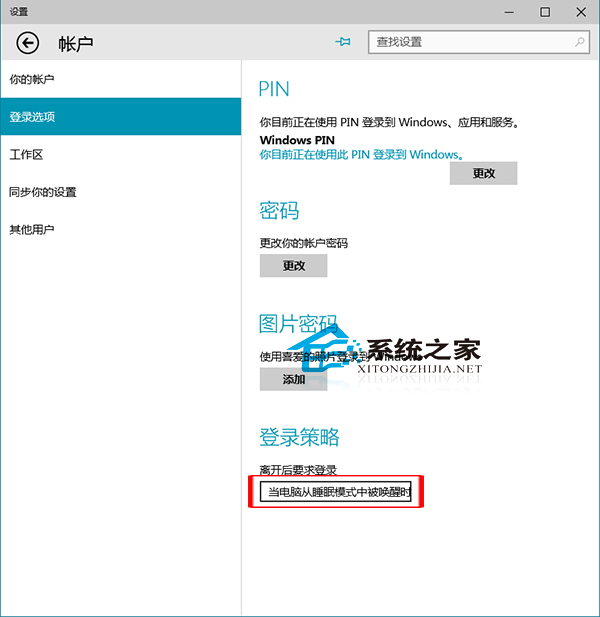Image resolution: width=600 pixels, height=617 pixels.
Task: Minimize the 设置 window
Action: 509,12
